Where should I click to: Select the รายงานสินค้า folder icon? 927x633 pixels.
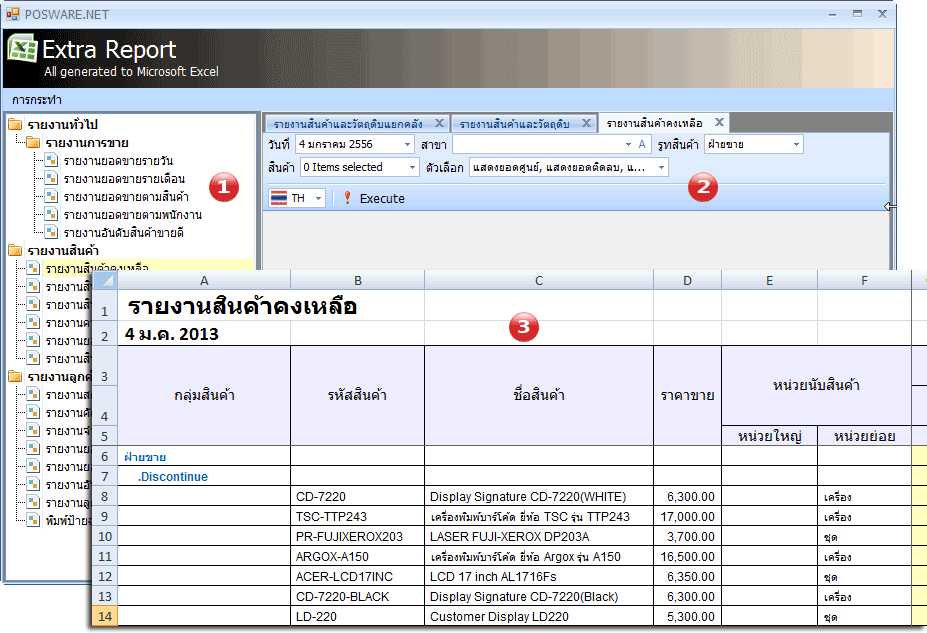[x=15, y=251]
